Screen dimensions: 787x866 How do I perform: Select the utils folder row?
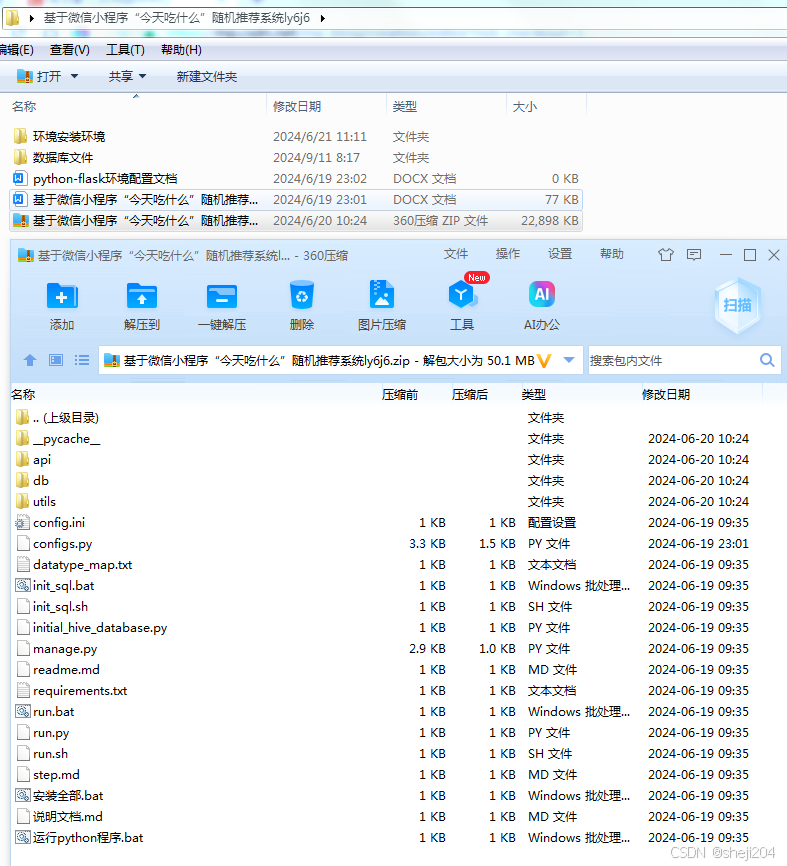click(387, 501)
